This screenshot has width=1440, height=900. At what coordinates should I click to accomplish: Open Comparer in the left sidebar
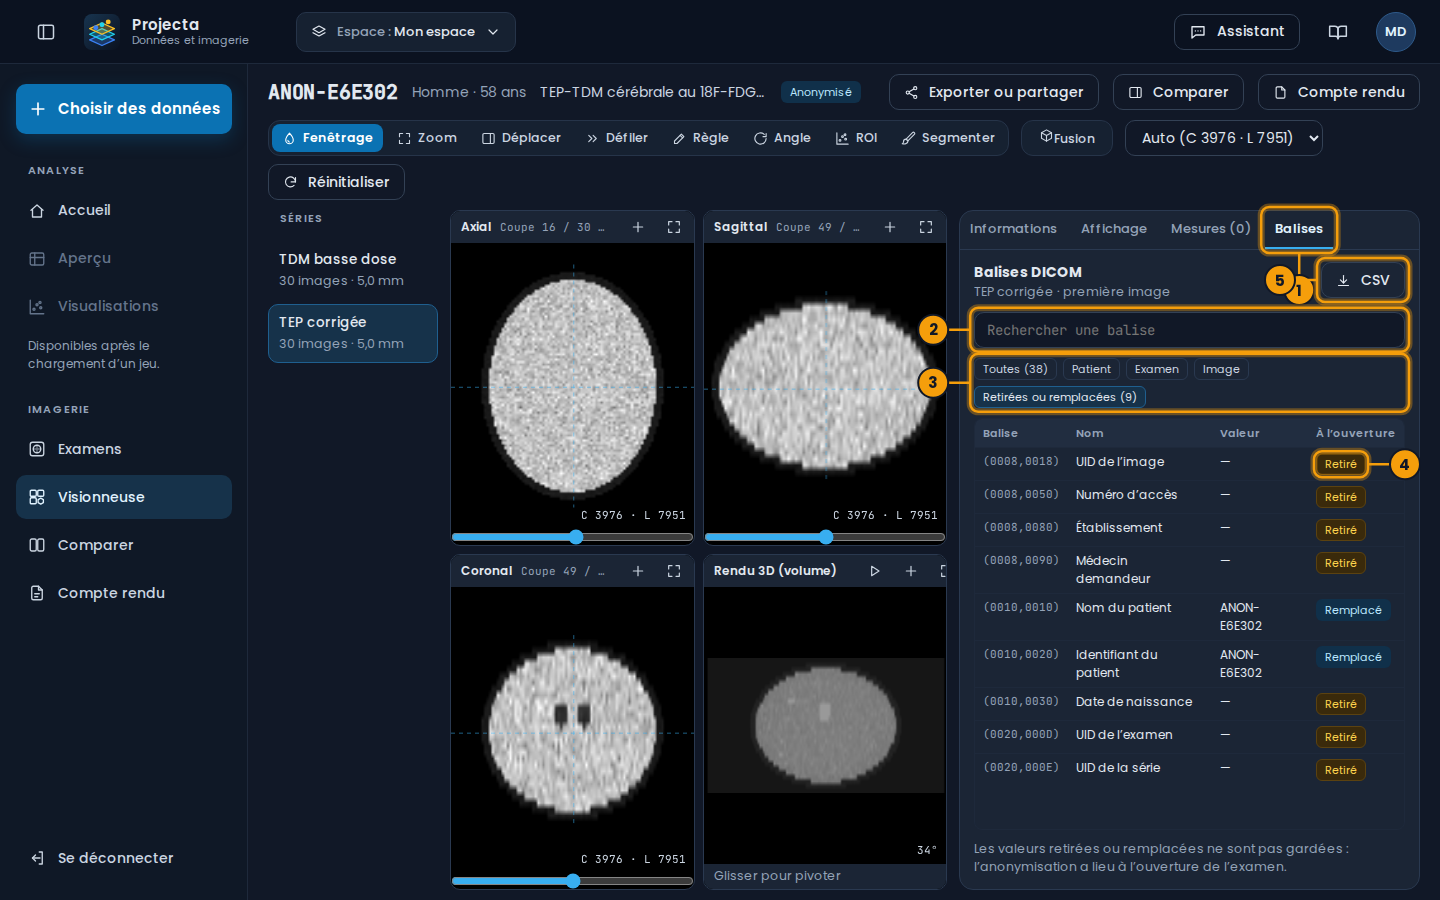124,545
